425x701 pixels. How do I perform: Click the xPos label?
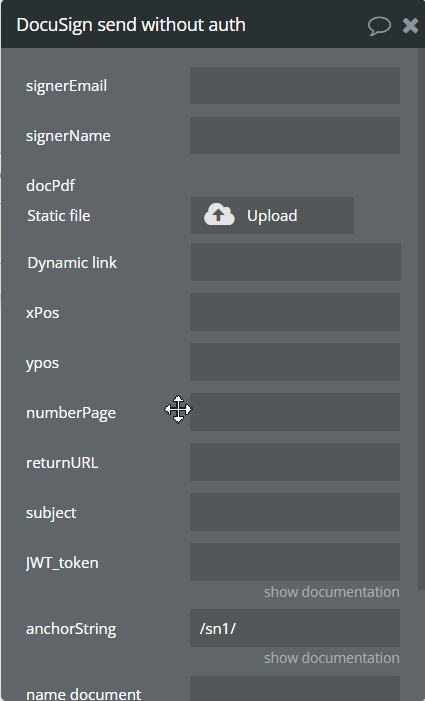click(x=42, y=312)
